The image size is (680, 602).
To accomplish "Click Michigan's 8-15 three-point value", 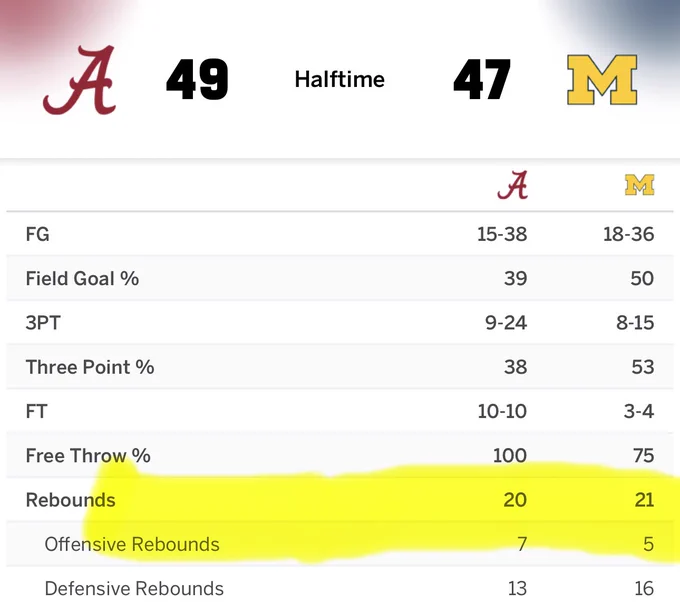I will click(x=635, y=323).
